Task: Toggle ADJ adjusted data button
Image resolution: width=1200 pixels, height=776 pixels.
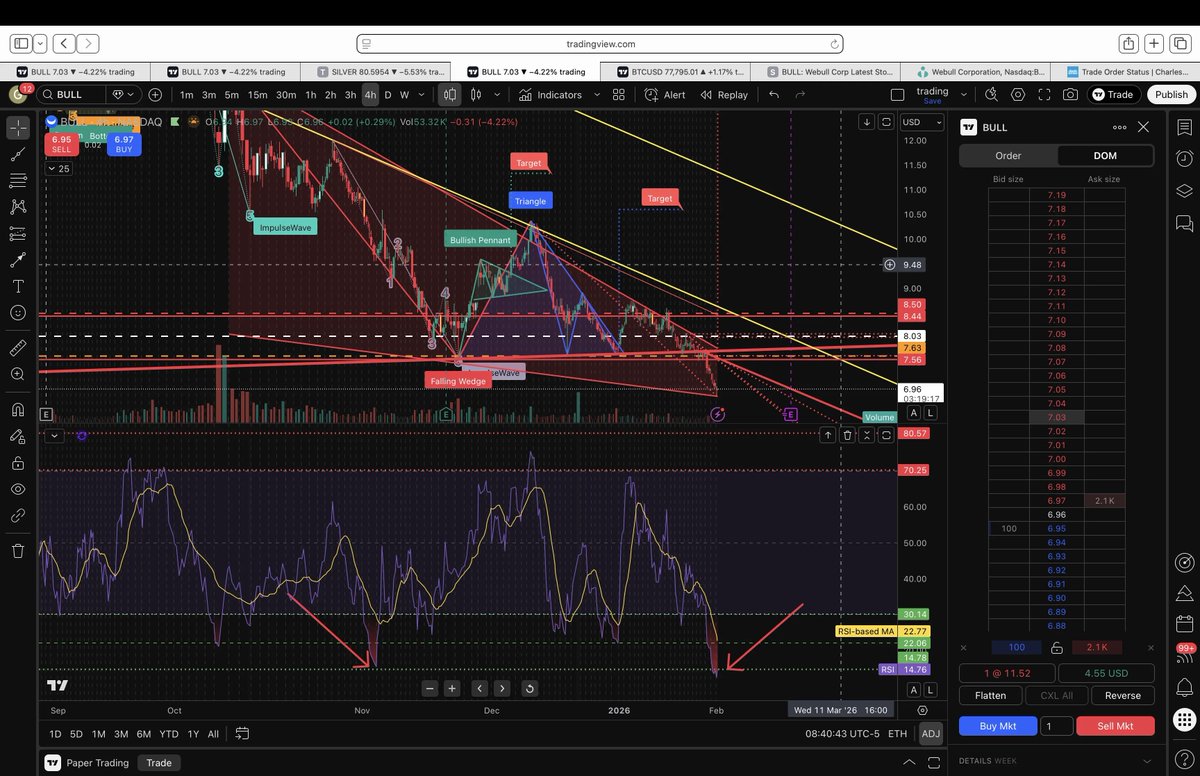Action: click(x=930, y=734)
